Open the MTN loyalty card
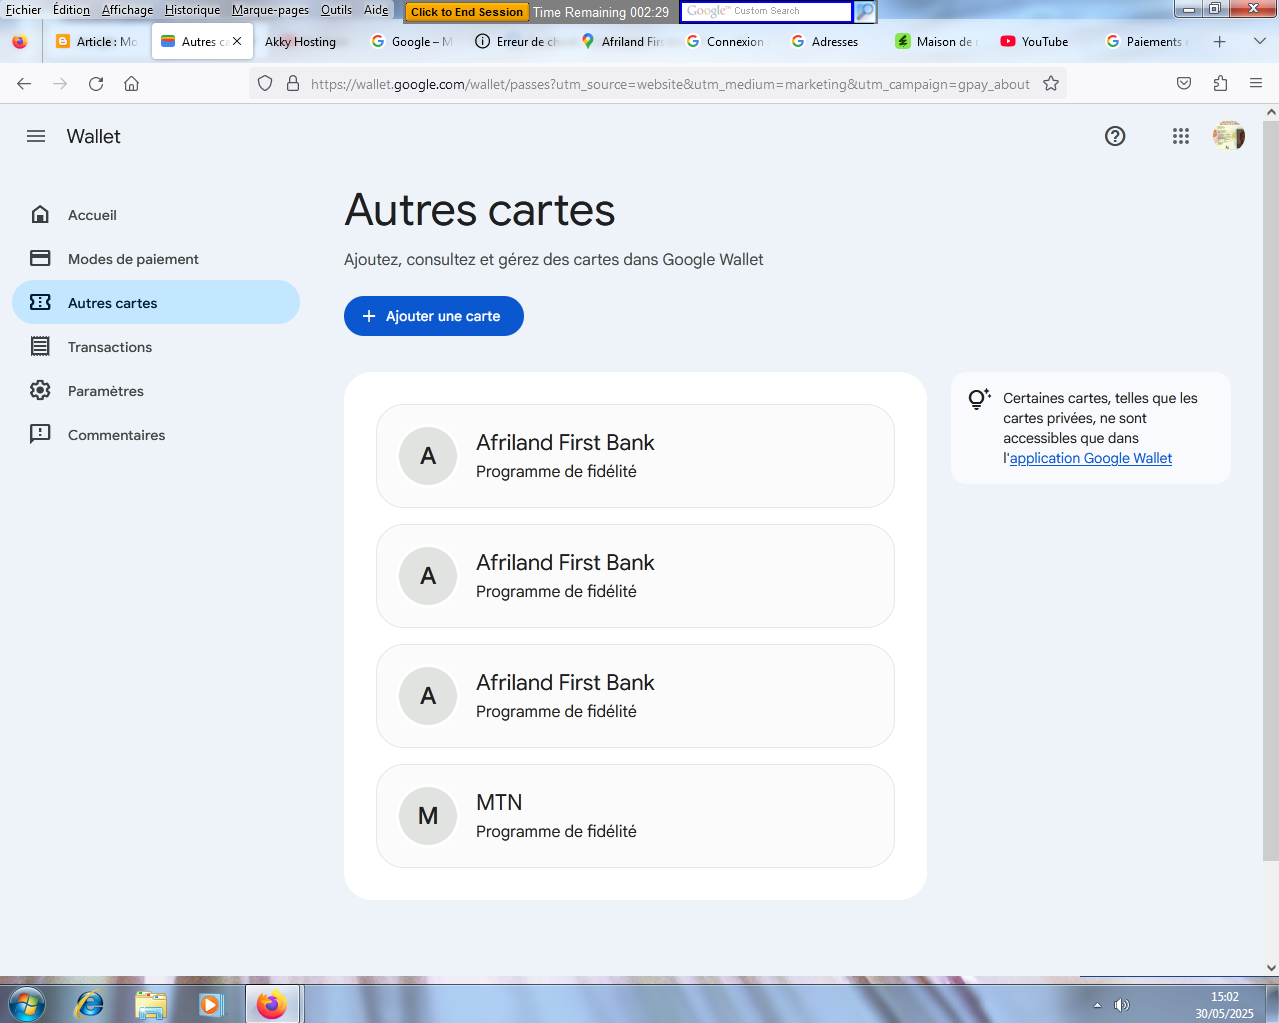Image resolution: width=1279 pixels, height=1023 pixels. [635, 816]
